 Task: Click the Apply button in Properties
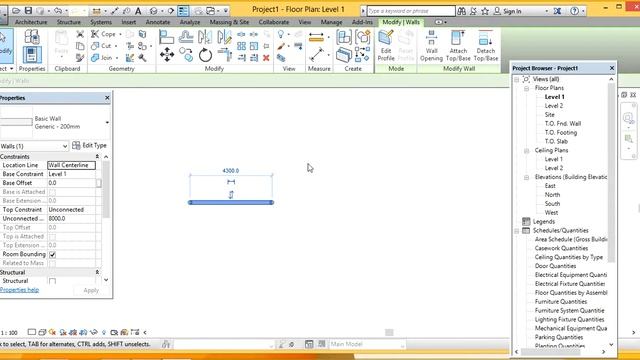click(91, 290)
